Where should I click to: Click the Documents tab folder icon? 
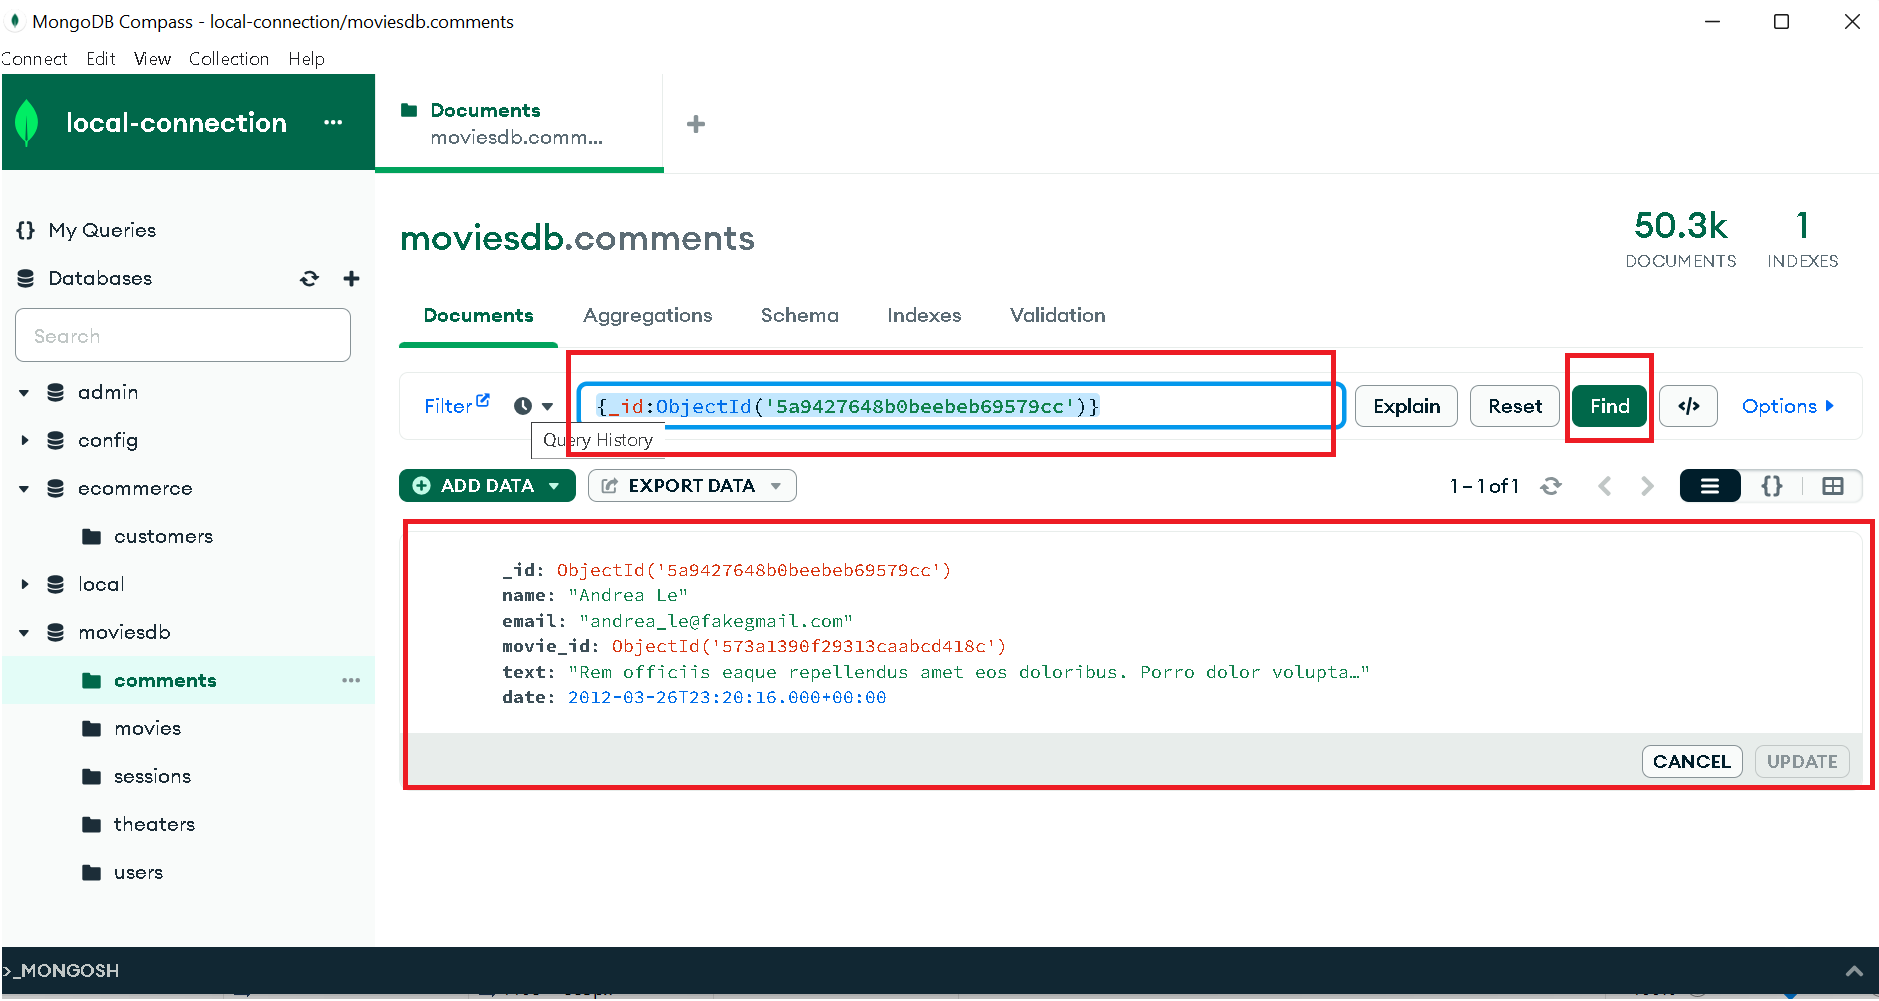tap(409, 110)
